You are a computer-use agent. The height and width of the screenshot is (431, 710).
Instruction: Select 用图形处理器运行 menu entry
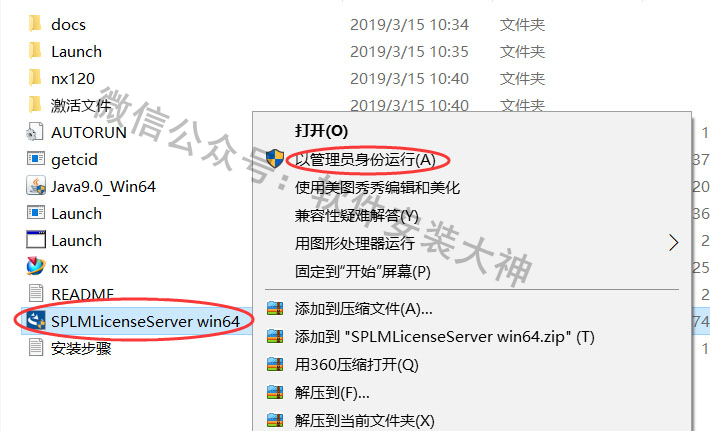pyautogui.click(x=355, y=244)
